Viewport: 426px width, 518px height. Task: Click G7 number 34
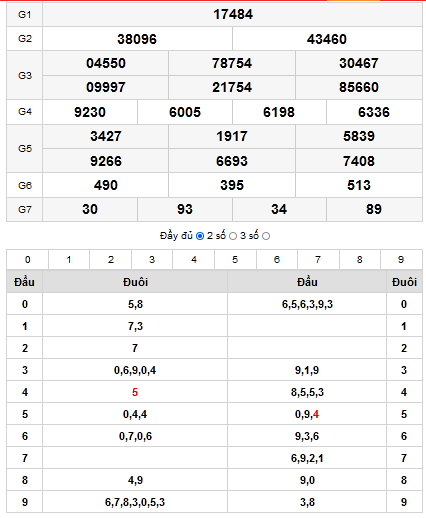pos(279,209)
